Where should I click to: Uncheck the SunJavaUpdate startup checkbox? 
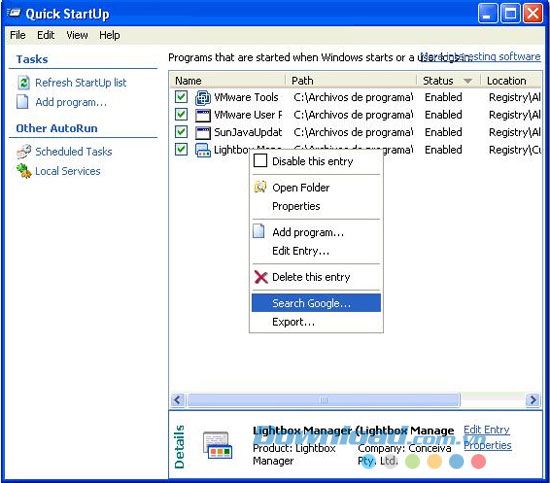pyautogui.click(x=181, y=132)
